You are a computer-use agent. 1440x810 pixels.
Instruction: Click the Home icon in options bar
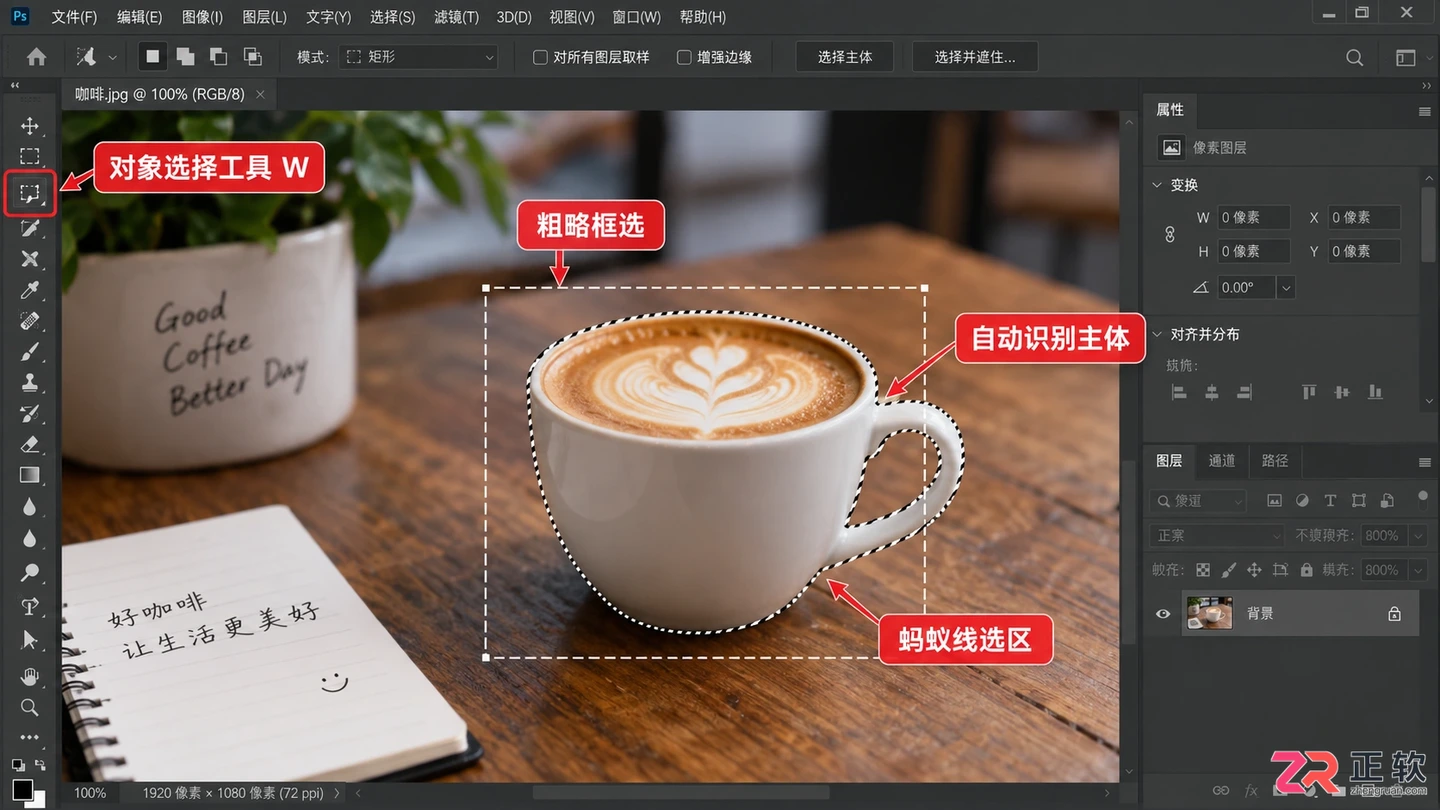coord(37,57)
